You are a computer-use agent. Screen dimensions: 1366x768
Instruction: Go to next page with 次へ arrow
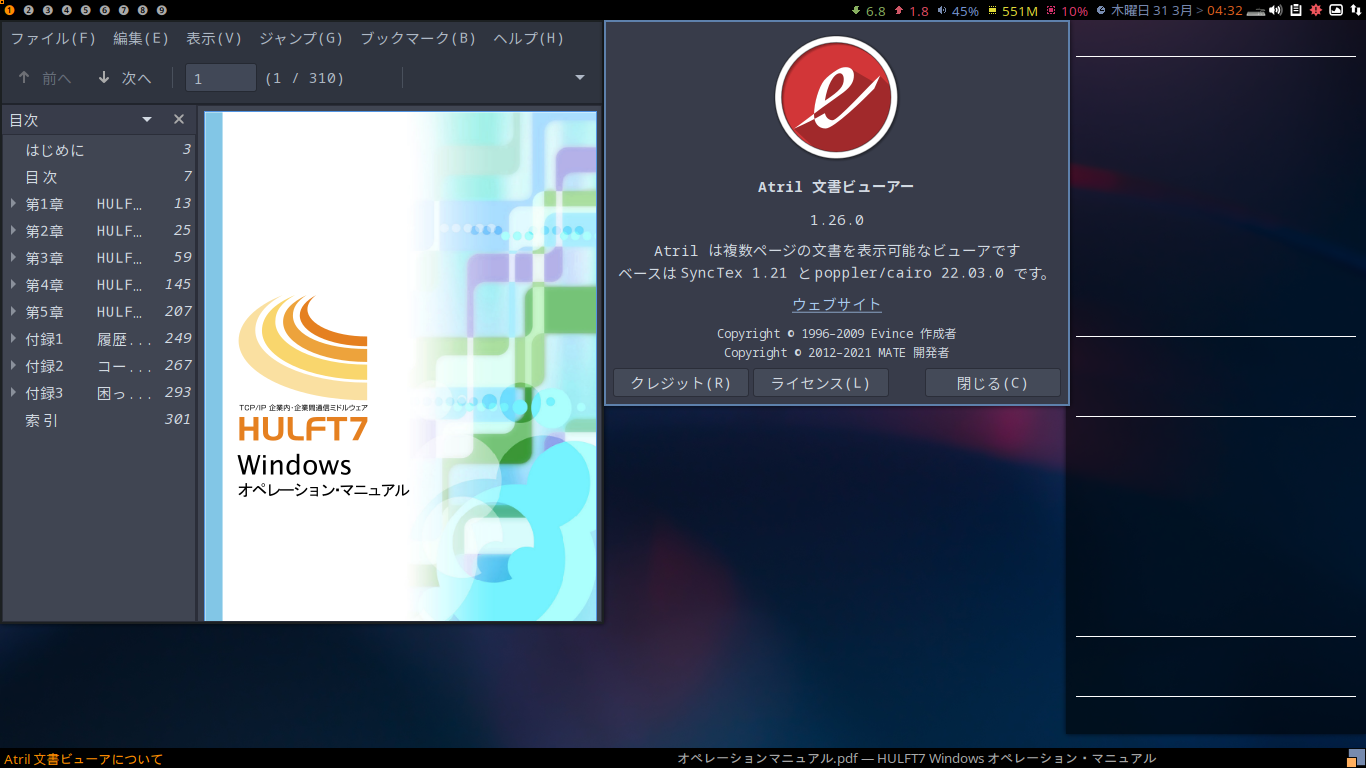[x=124, y=78]
